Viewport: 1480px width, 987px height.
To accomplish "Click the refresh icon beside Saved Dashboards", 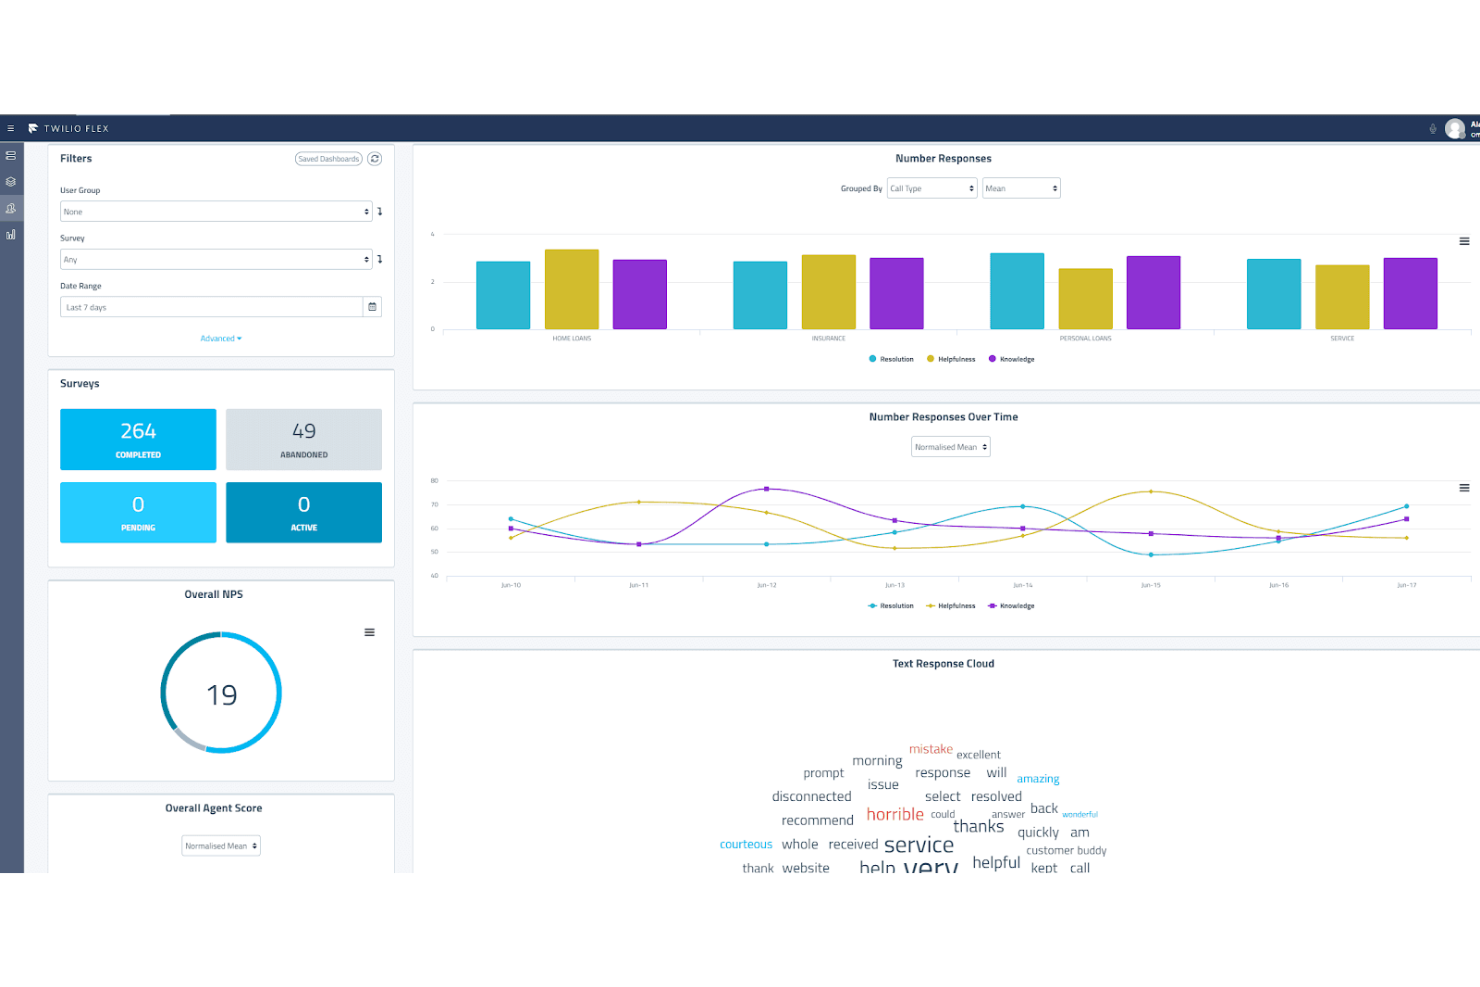I will point(375,158).
